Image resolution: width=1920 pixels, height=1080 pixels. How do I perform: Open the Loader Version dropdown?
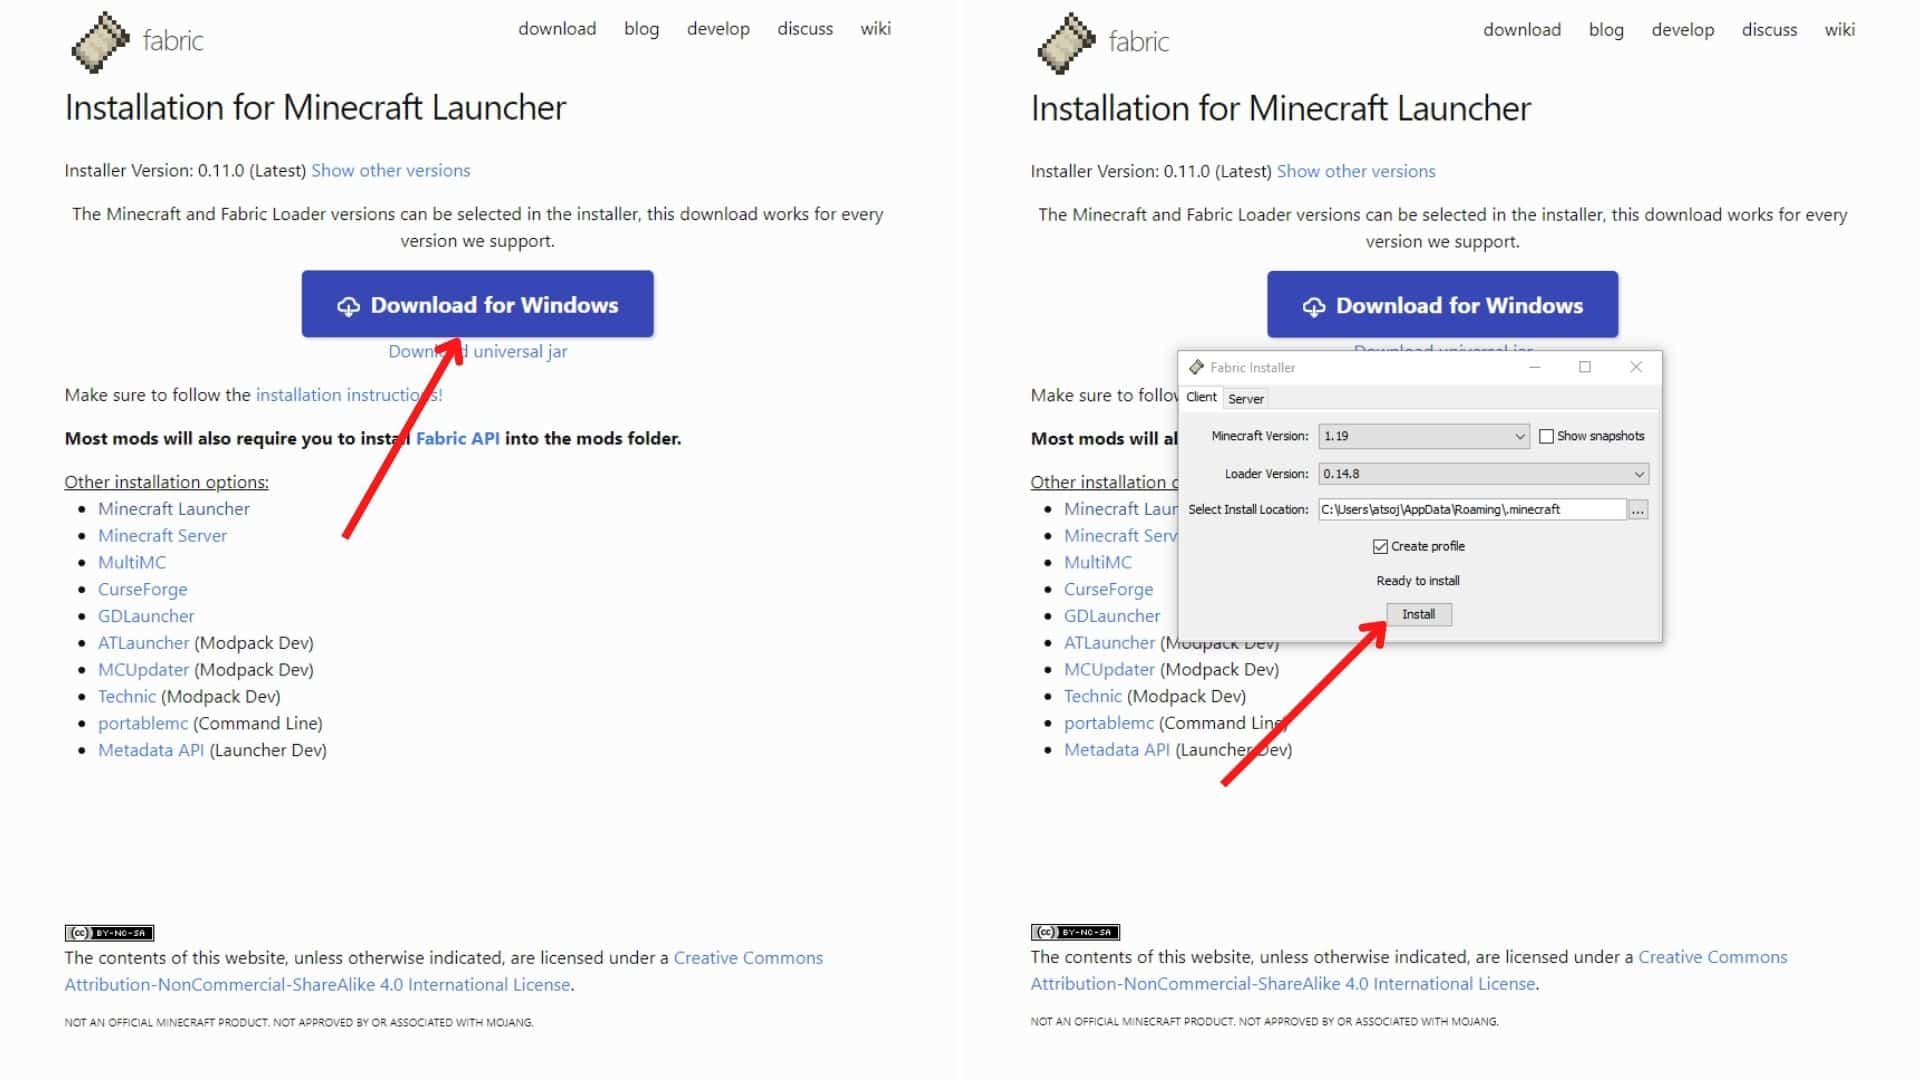pos(1483,474)
